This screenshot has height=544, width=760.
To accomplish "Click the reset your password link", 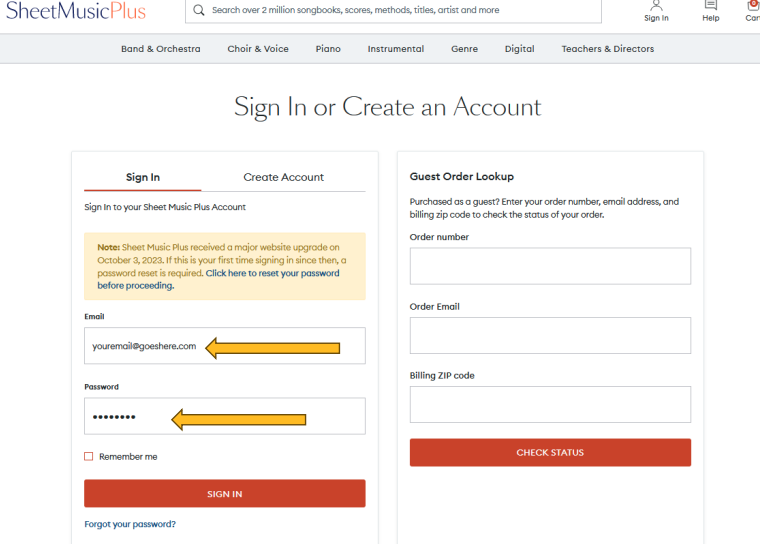I will [272, 273].
